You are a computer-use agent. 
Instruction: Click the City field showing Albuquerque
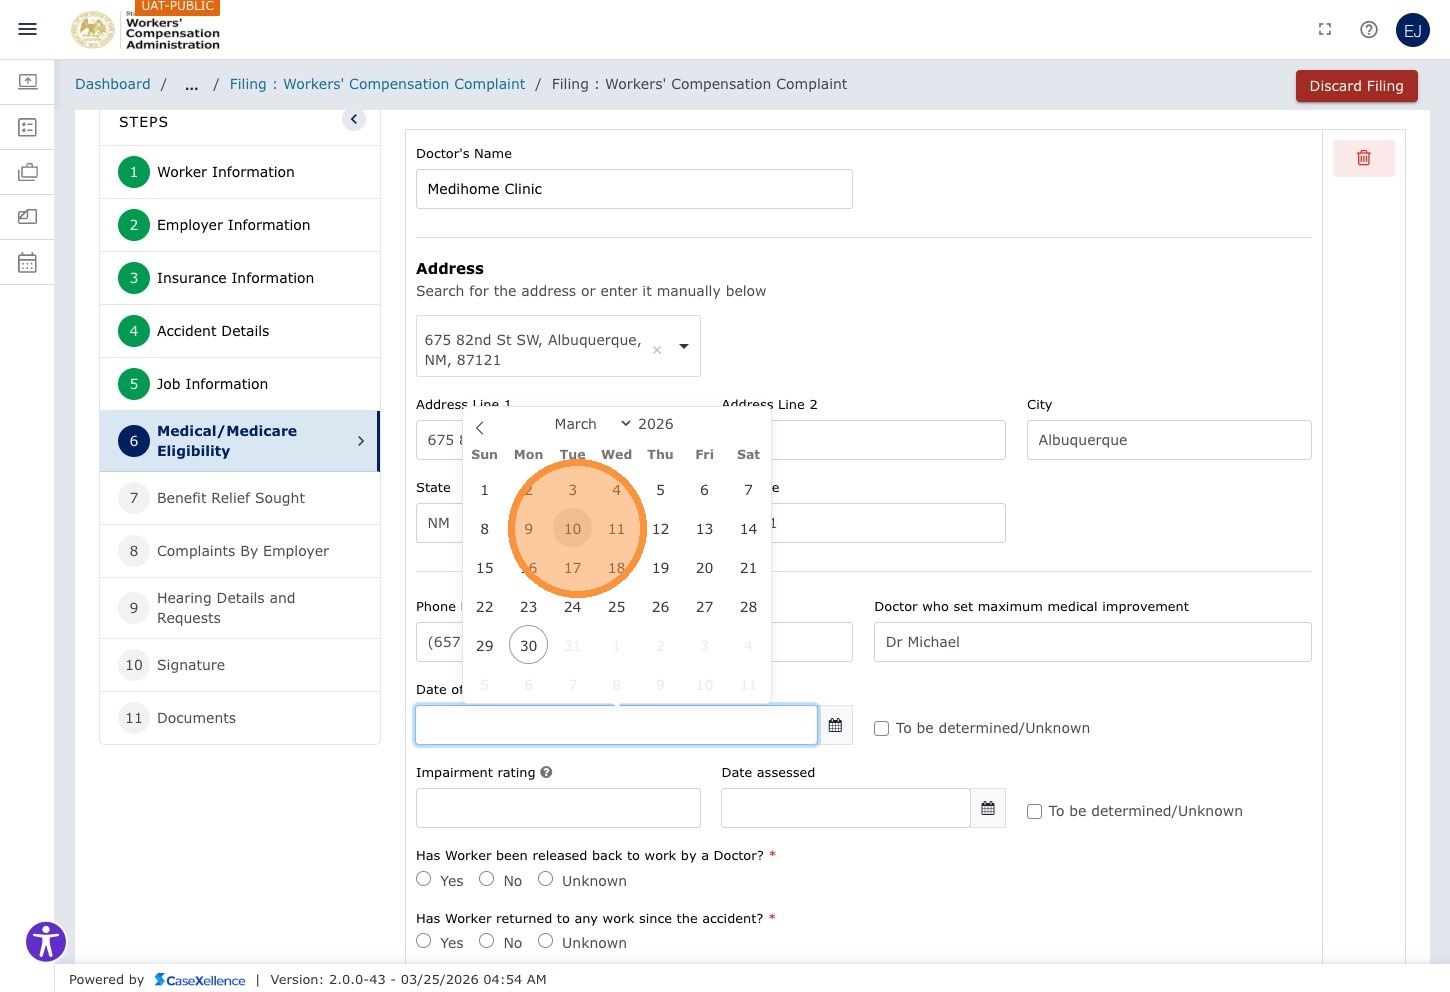coord(1169,440)
